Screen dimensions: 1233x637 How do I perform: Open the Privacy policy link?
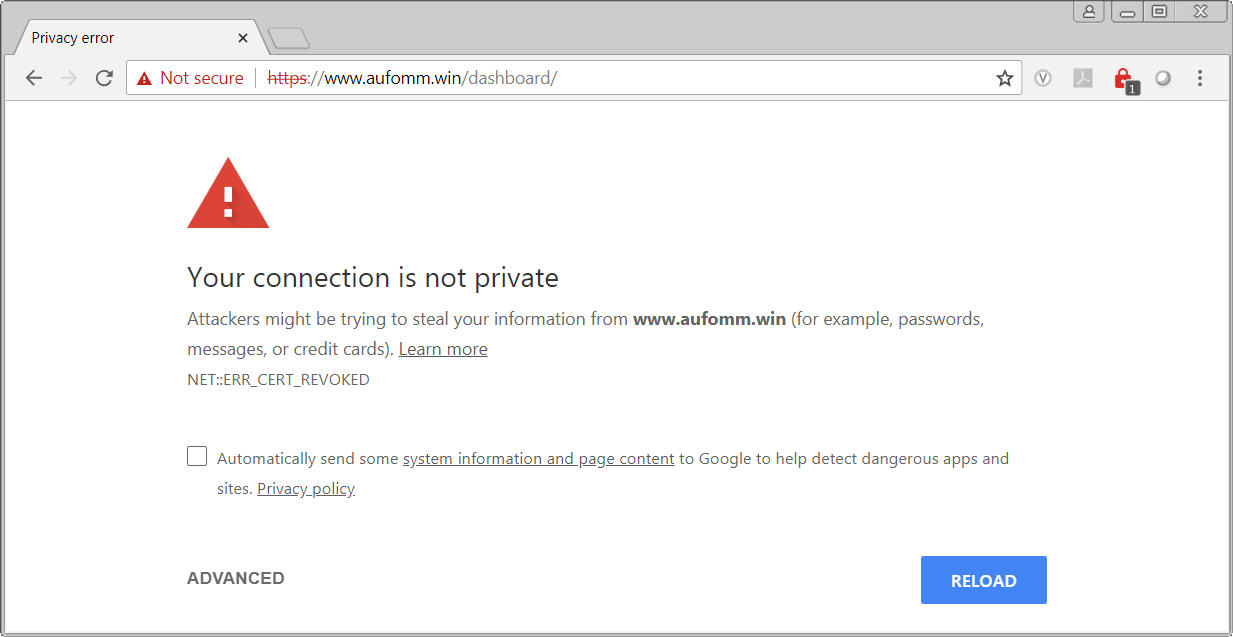pos(306,489)
